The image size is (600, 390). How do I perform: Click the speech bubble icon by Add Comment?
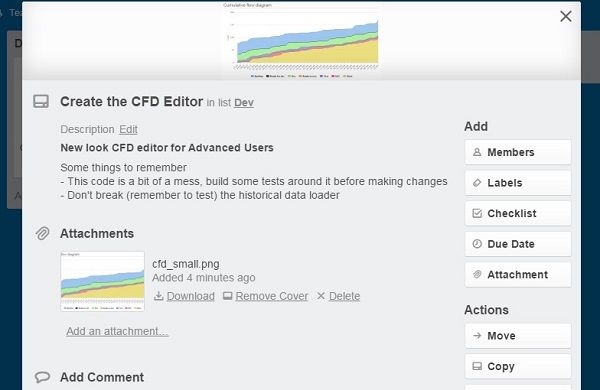click(x=42, y=377)
